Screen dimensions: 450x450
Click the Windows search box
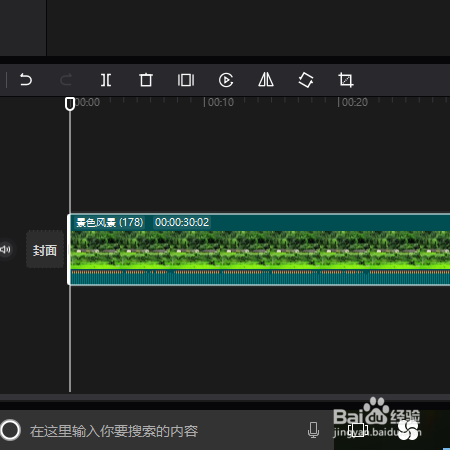[167, 431]
